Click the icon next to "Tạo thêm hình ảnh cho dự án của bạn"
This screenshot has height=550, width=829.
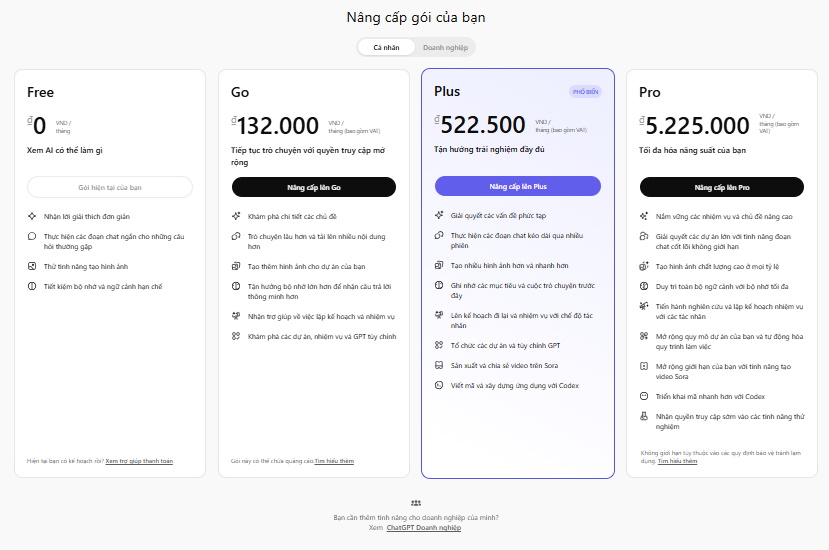point(236,266)
